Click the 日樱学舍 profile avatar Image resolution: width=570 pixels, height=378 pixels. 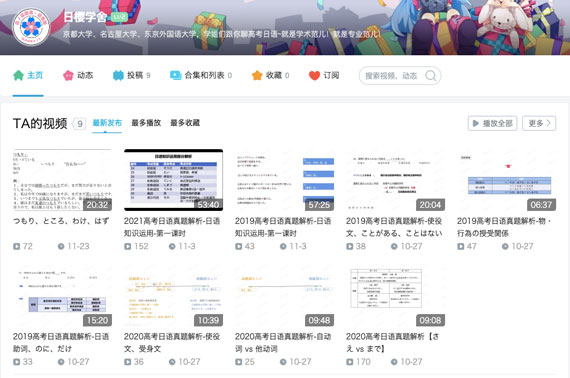click(31, 27)
